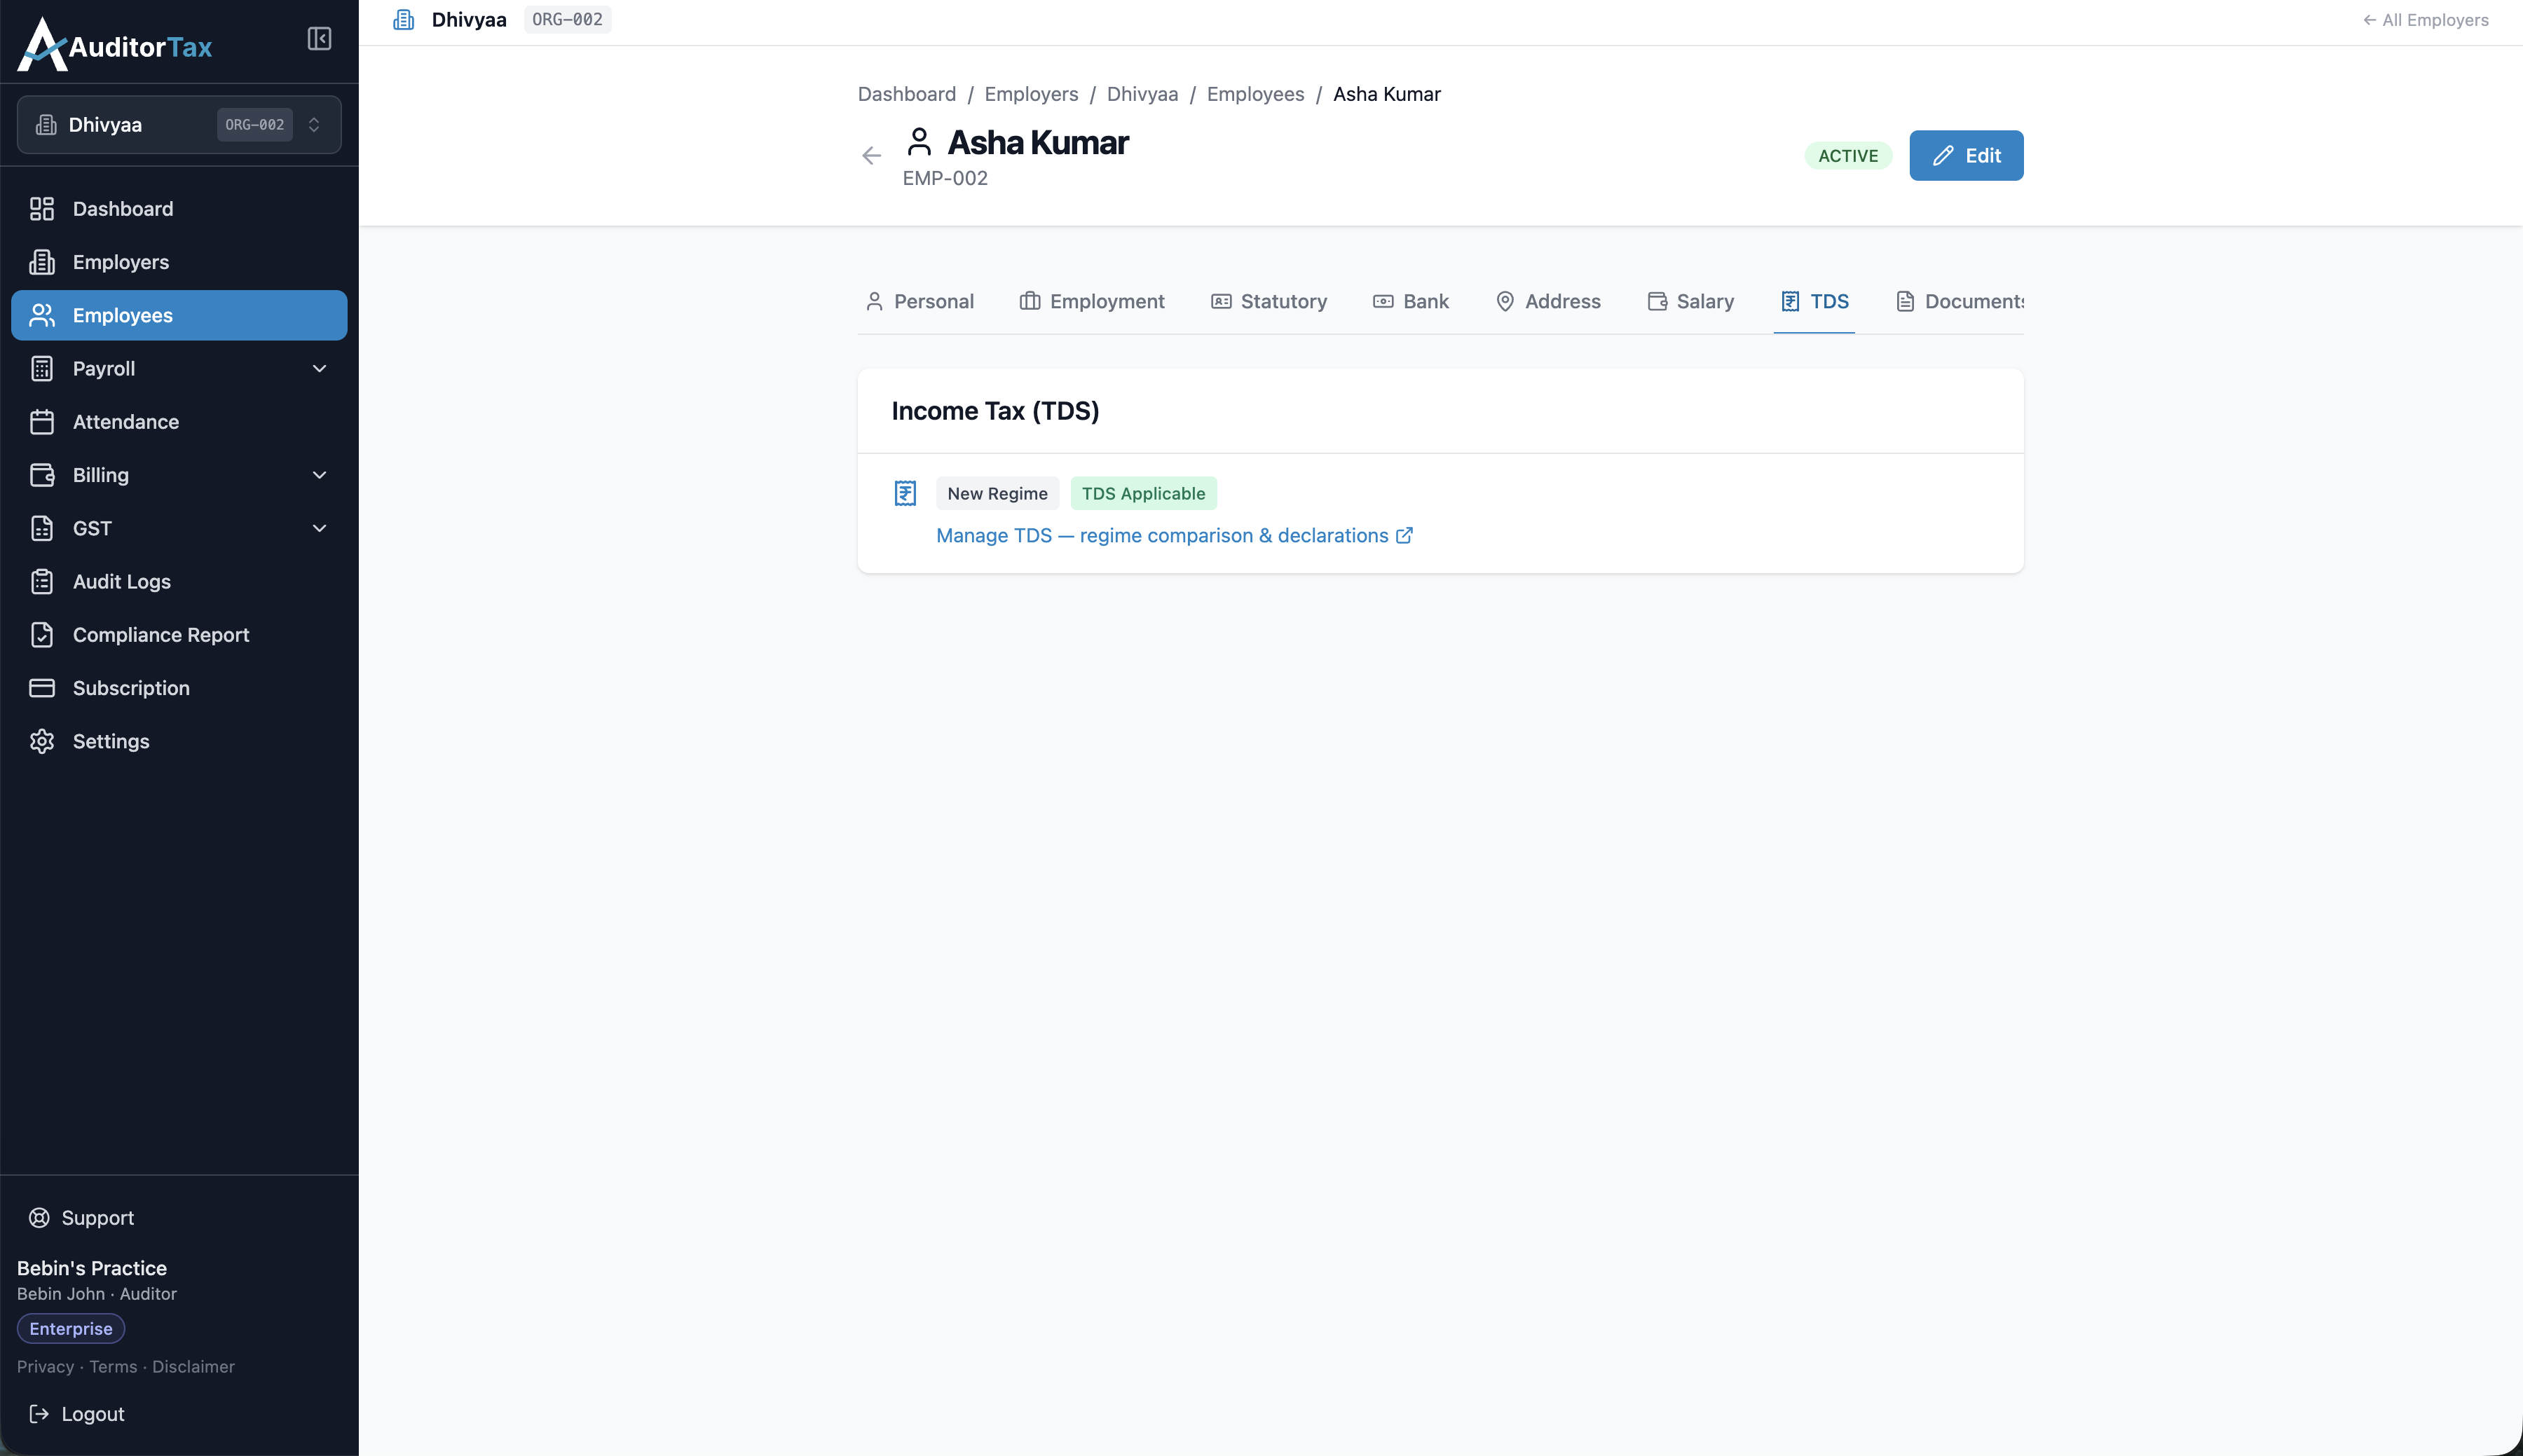Click the Dashboard breadcrumb

907,94
